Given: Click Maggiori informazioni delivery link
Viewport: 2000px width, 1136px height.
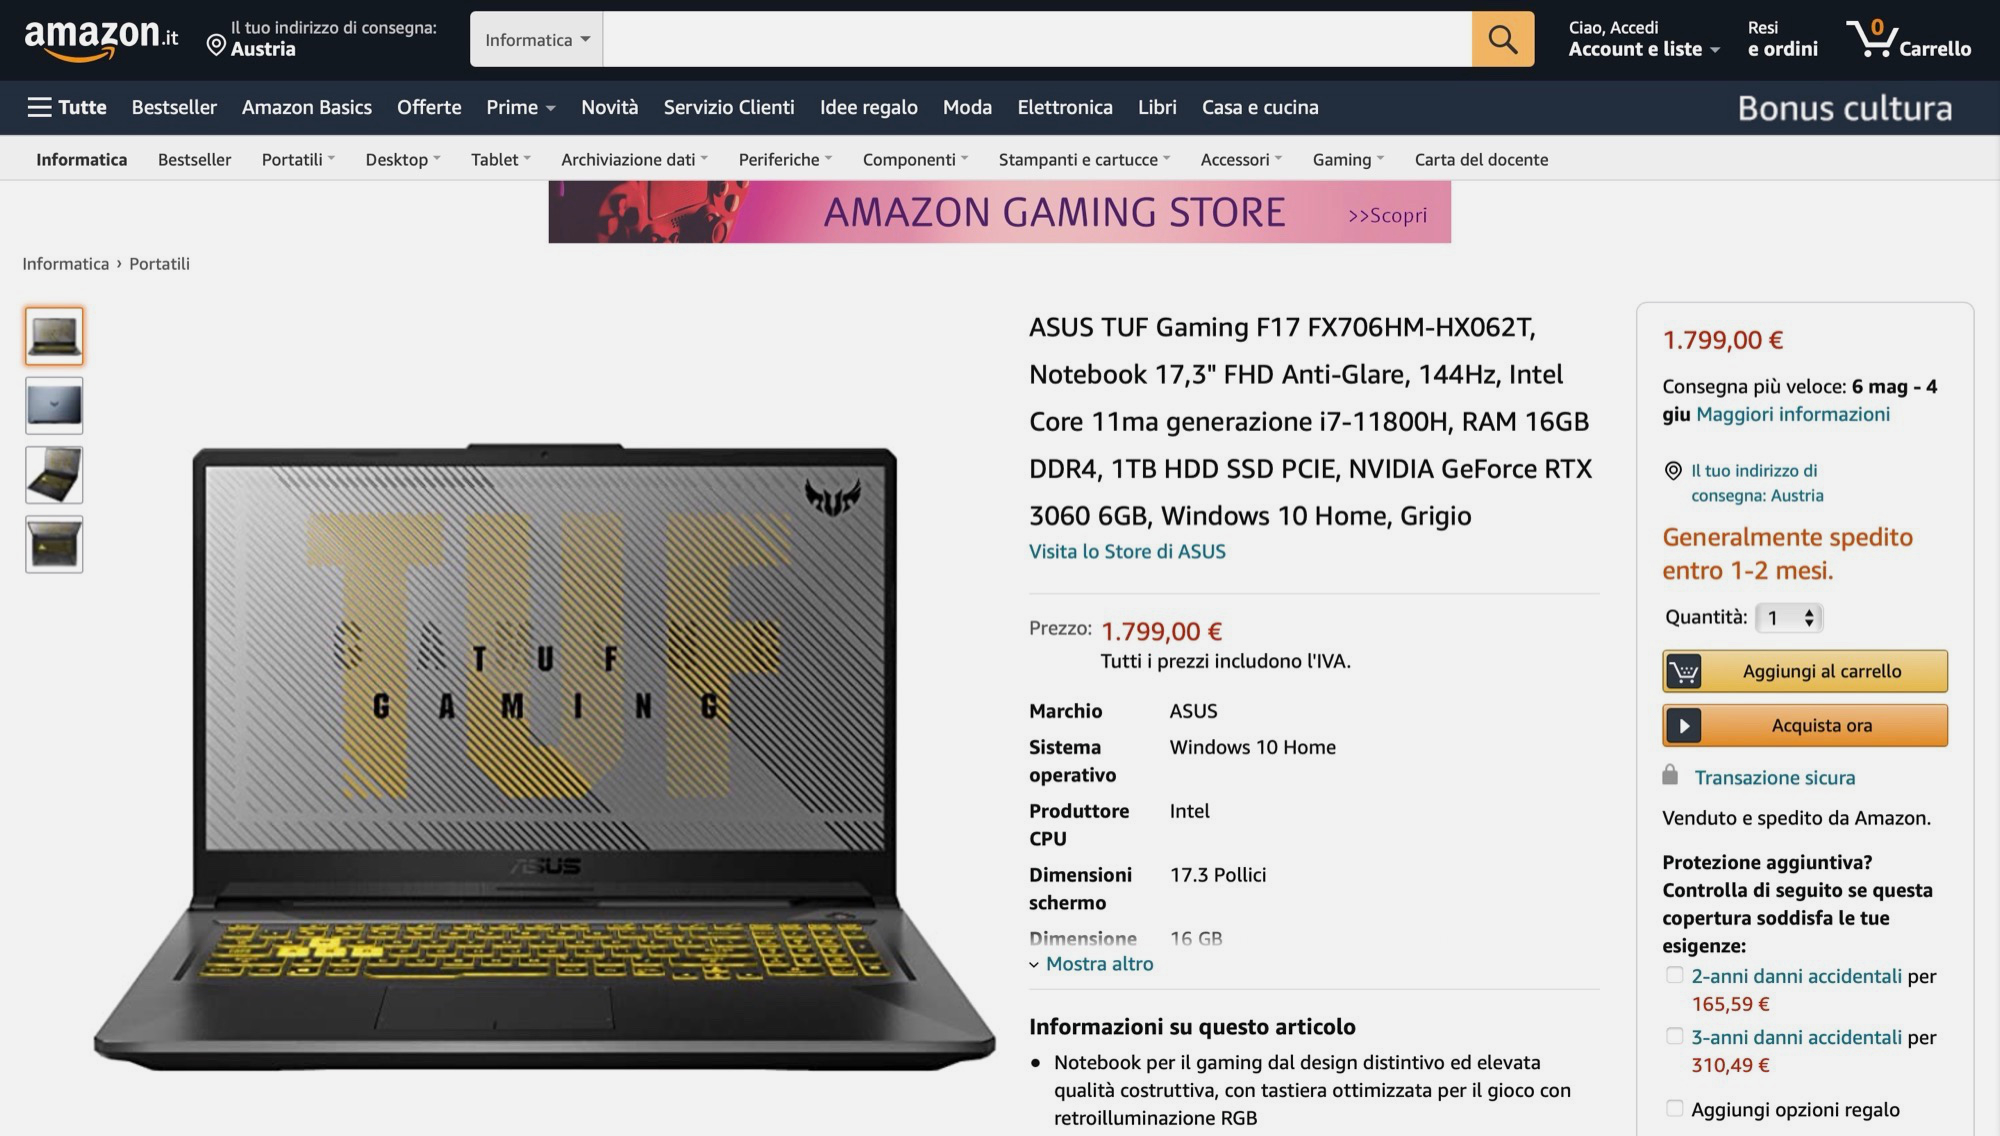Looking at the screenshot, I should (x=1793, y=414).
